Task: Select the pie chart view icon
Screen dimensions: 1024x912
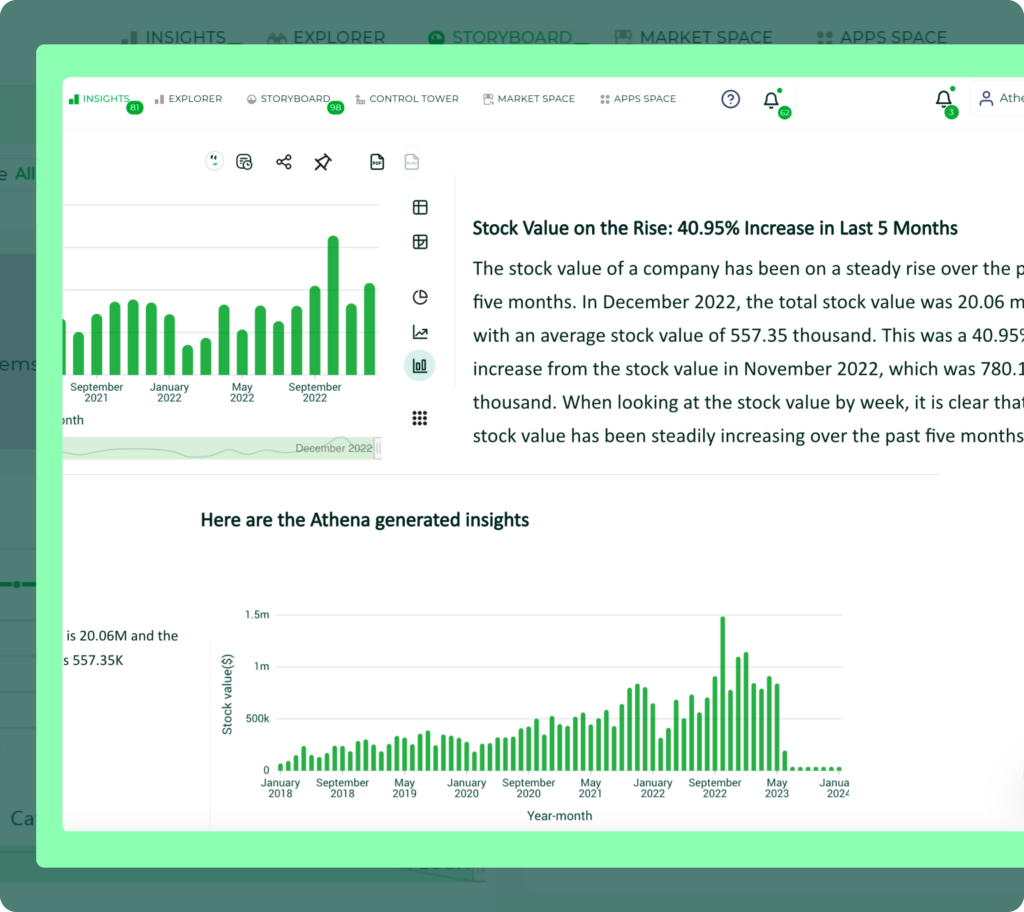Action: tap(420, 297)
